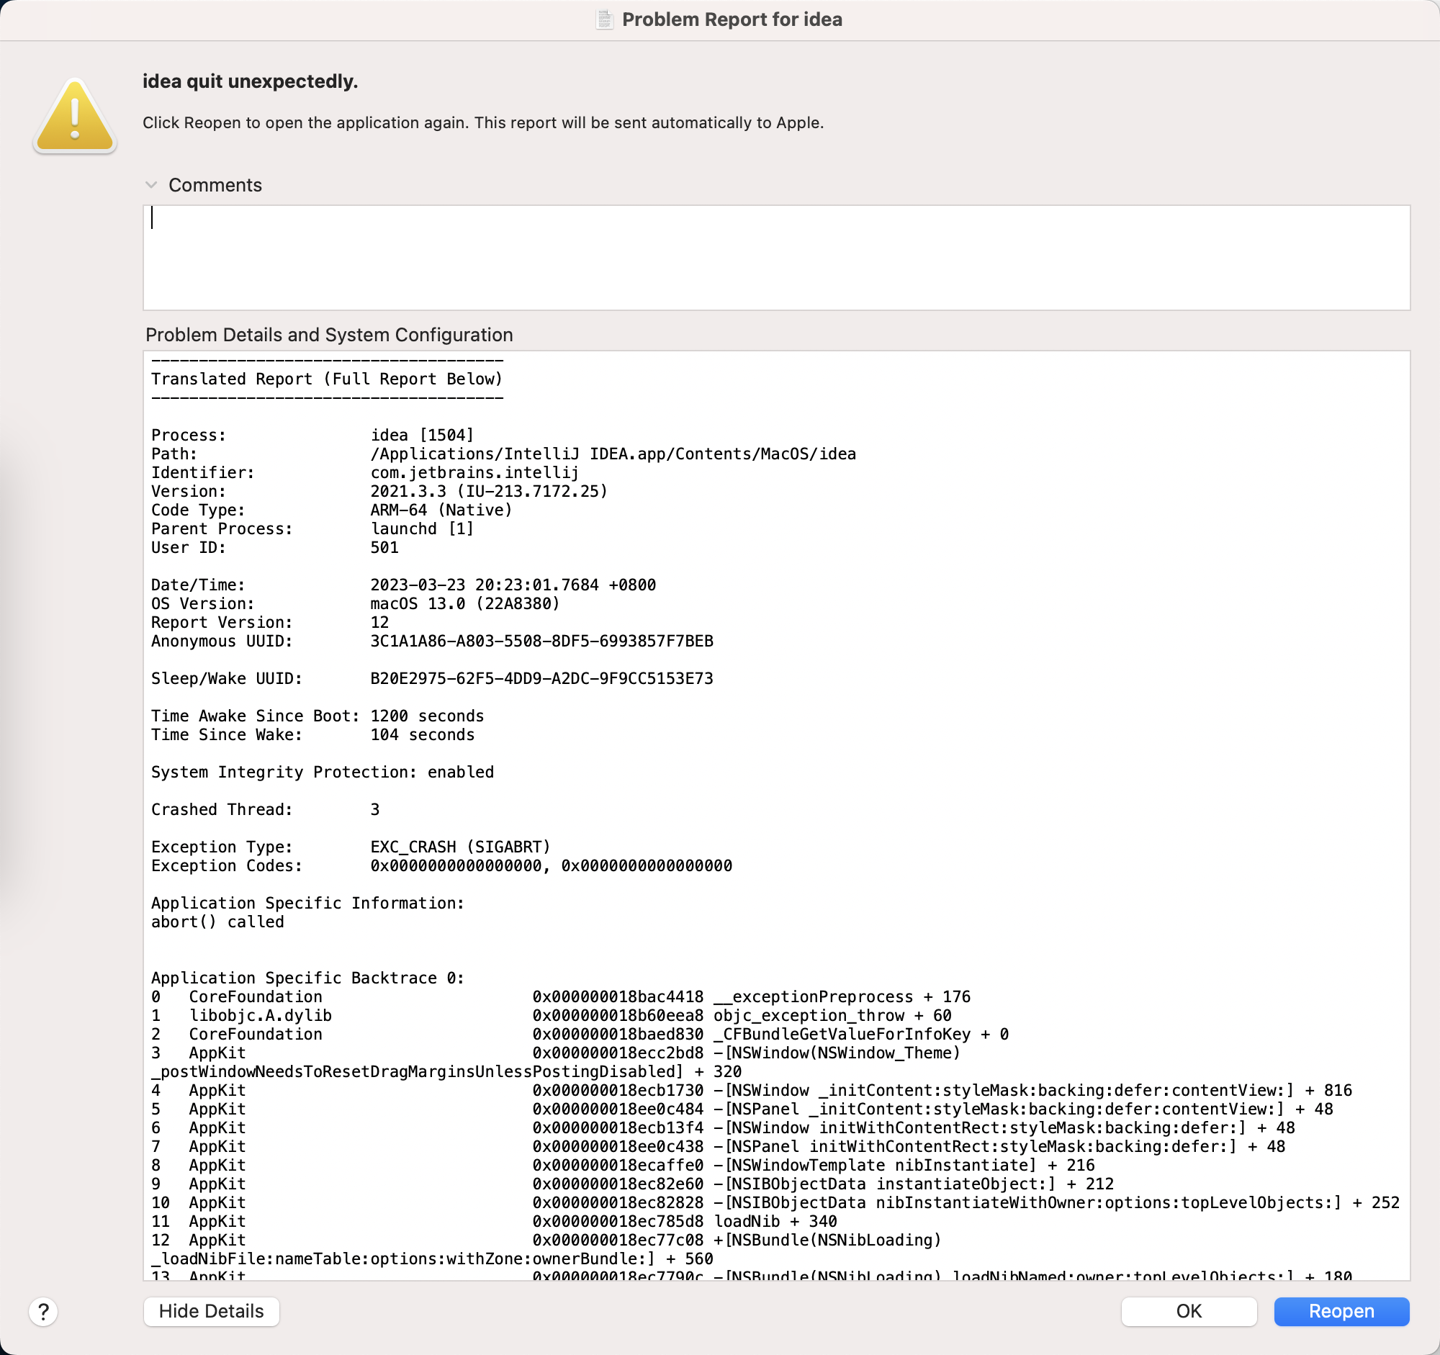Image resolution: width=1440 pixels, height=1355 pixels.
Task: Click '_loadNibFile:nameTable:options:withZone:ownerBundle:] + 560' line
Action: tap(432, 1259)
